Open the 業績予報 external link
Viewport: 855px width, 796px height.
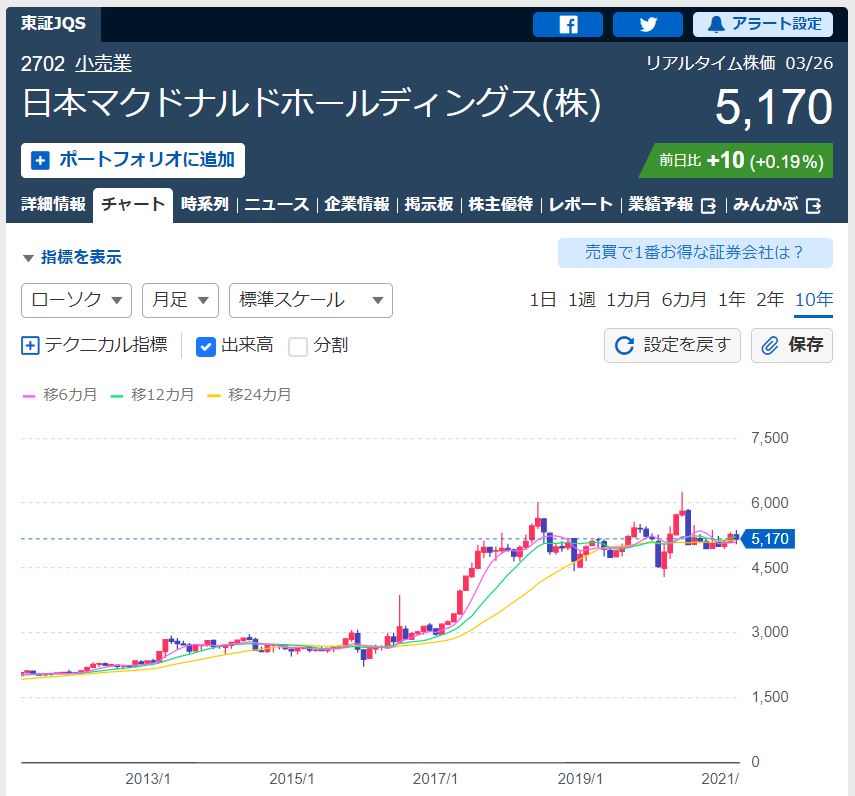pyautogui.click(x=672, y=205)
